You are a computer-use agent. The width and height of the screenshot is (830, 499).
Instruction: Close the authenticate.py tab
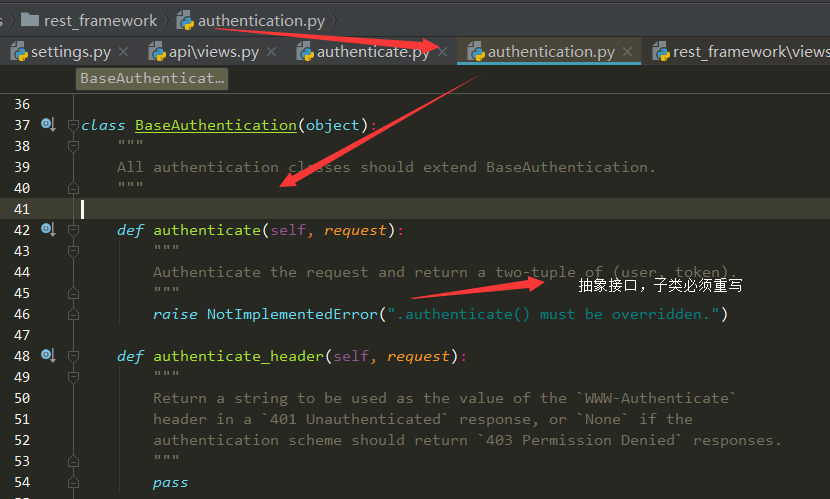tap(443, 52)
